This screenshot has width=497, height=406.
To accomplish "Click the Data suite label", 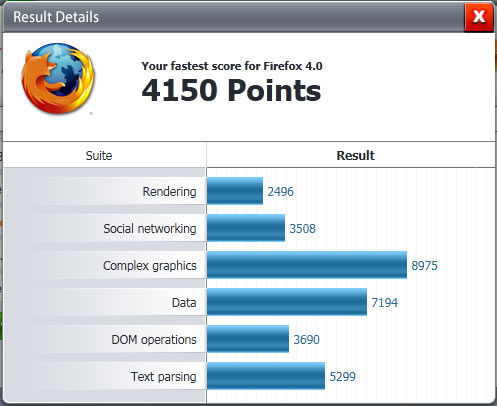I will point(184,303).
